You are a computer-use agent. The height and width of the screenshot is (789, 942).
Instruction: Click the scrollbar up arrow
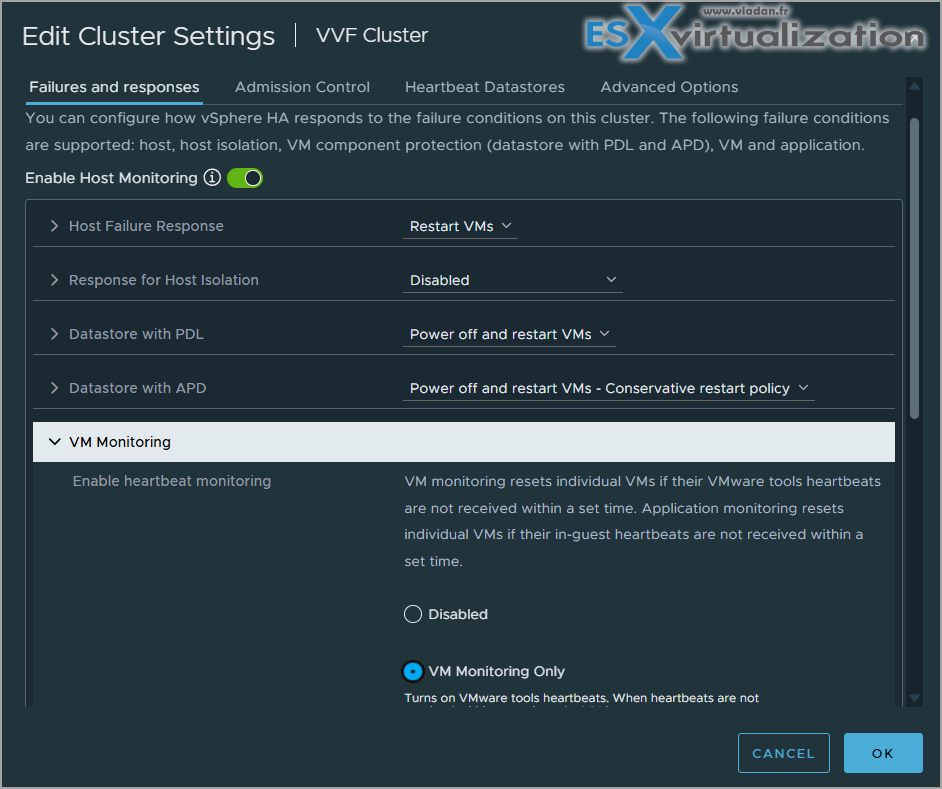[914, 87]
